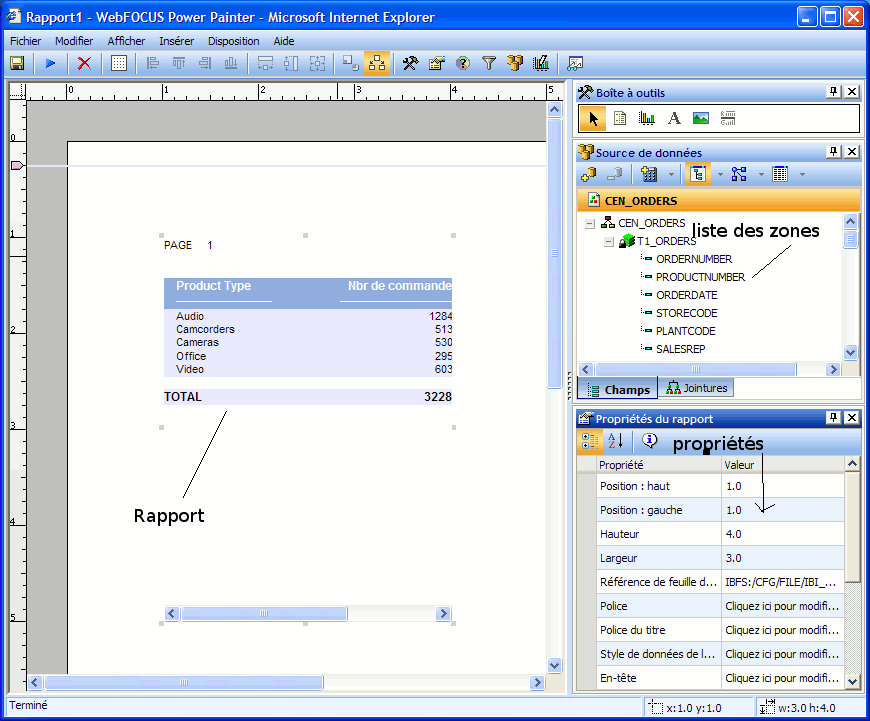Screen dimensions: 870x721
Task: Open the properties window toolbar icon
Action: tap(437, 63)
